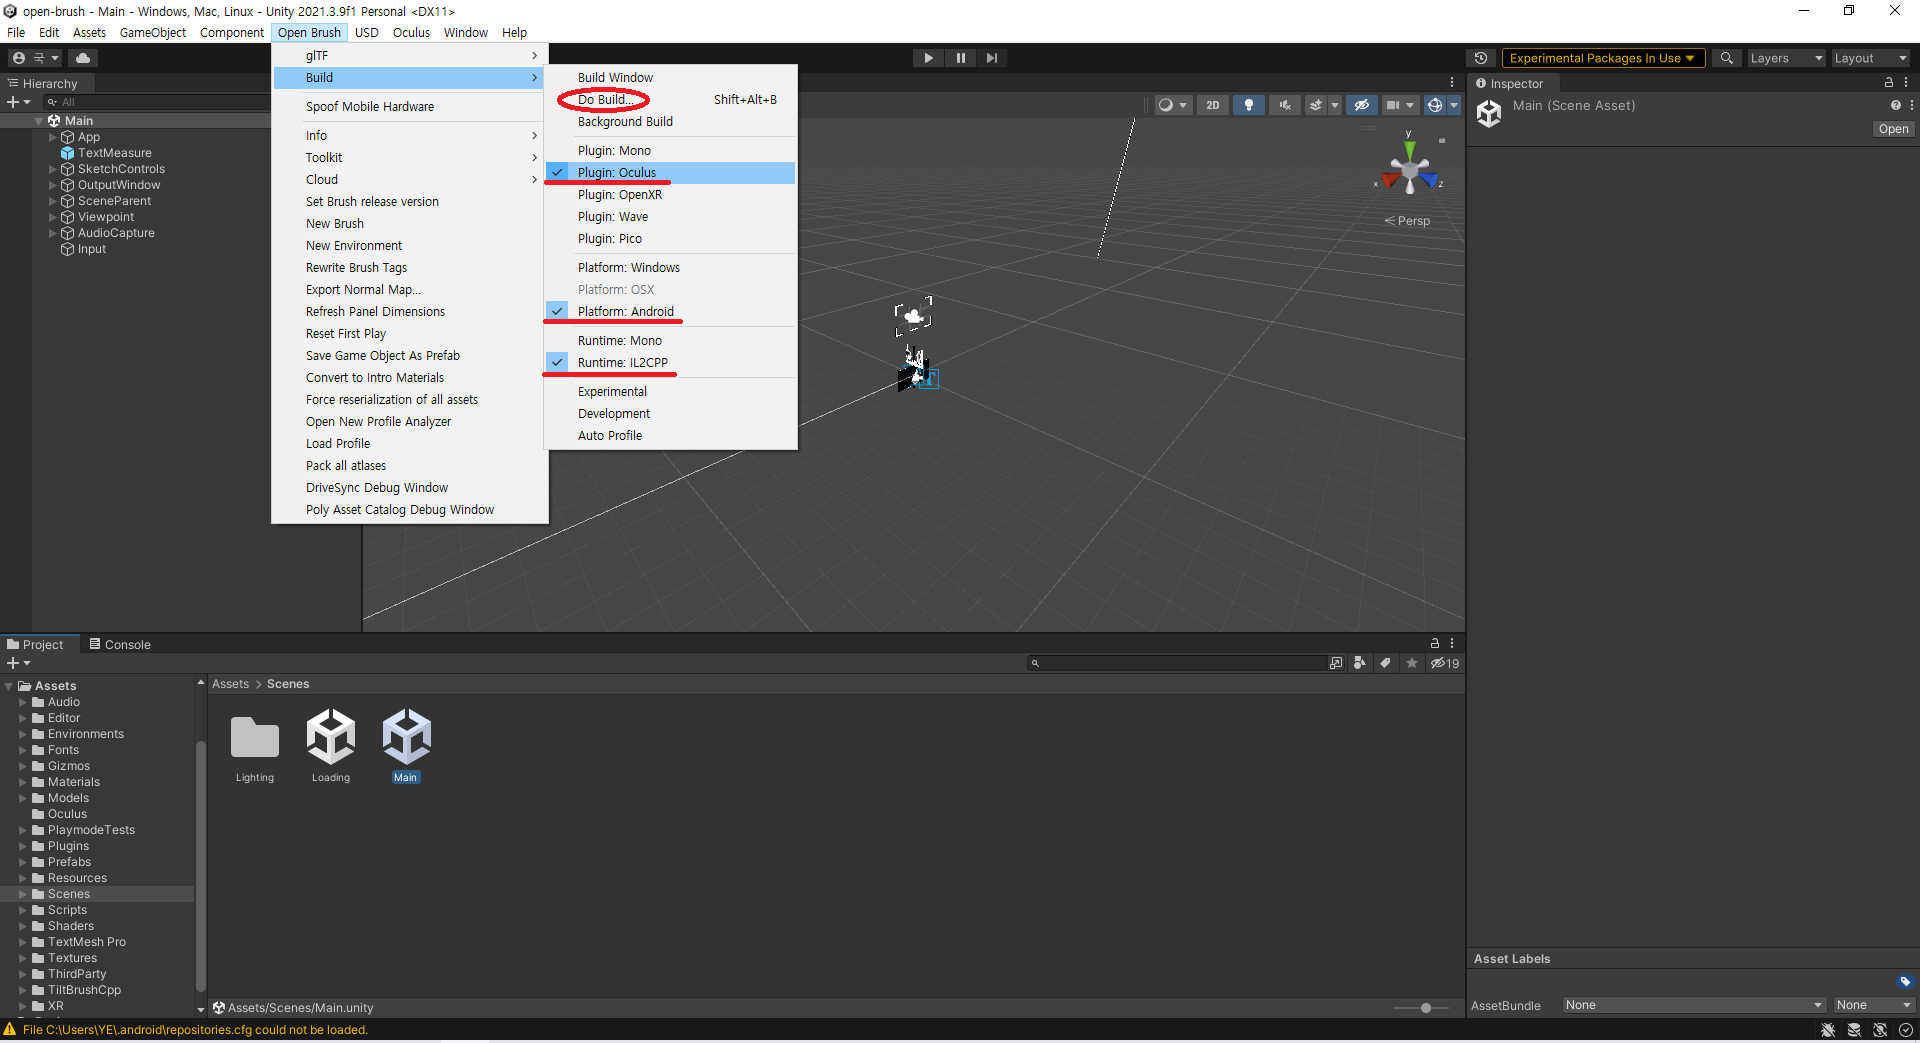This screenshot has width=1920, height=1043.
Task: Click the scene camera settings icon
Action: 1393,105
